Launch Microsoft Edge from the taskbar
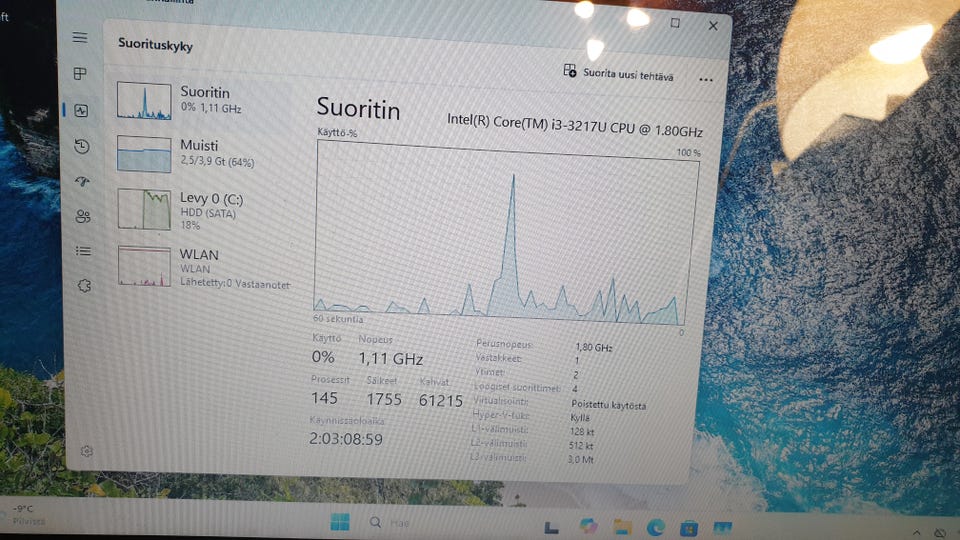 [656, 527]
